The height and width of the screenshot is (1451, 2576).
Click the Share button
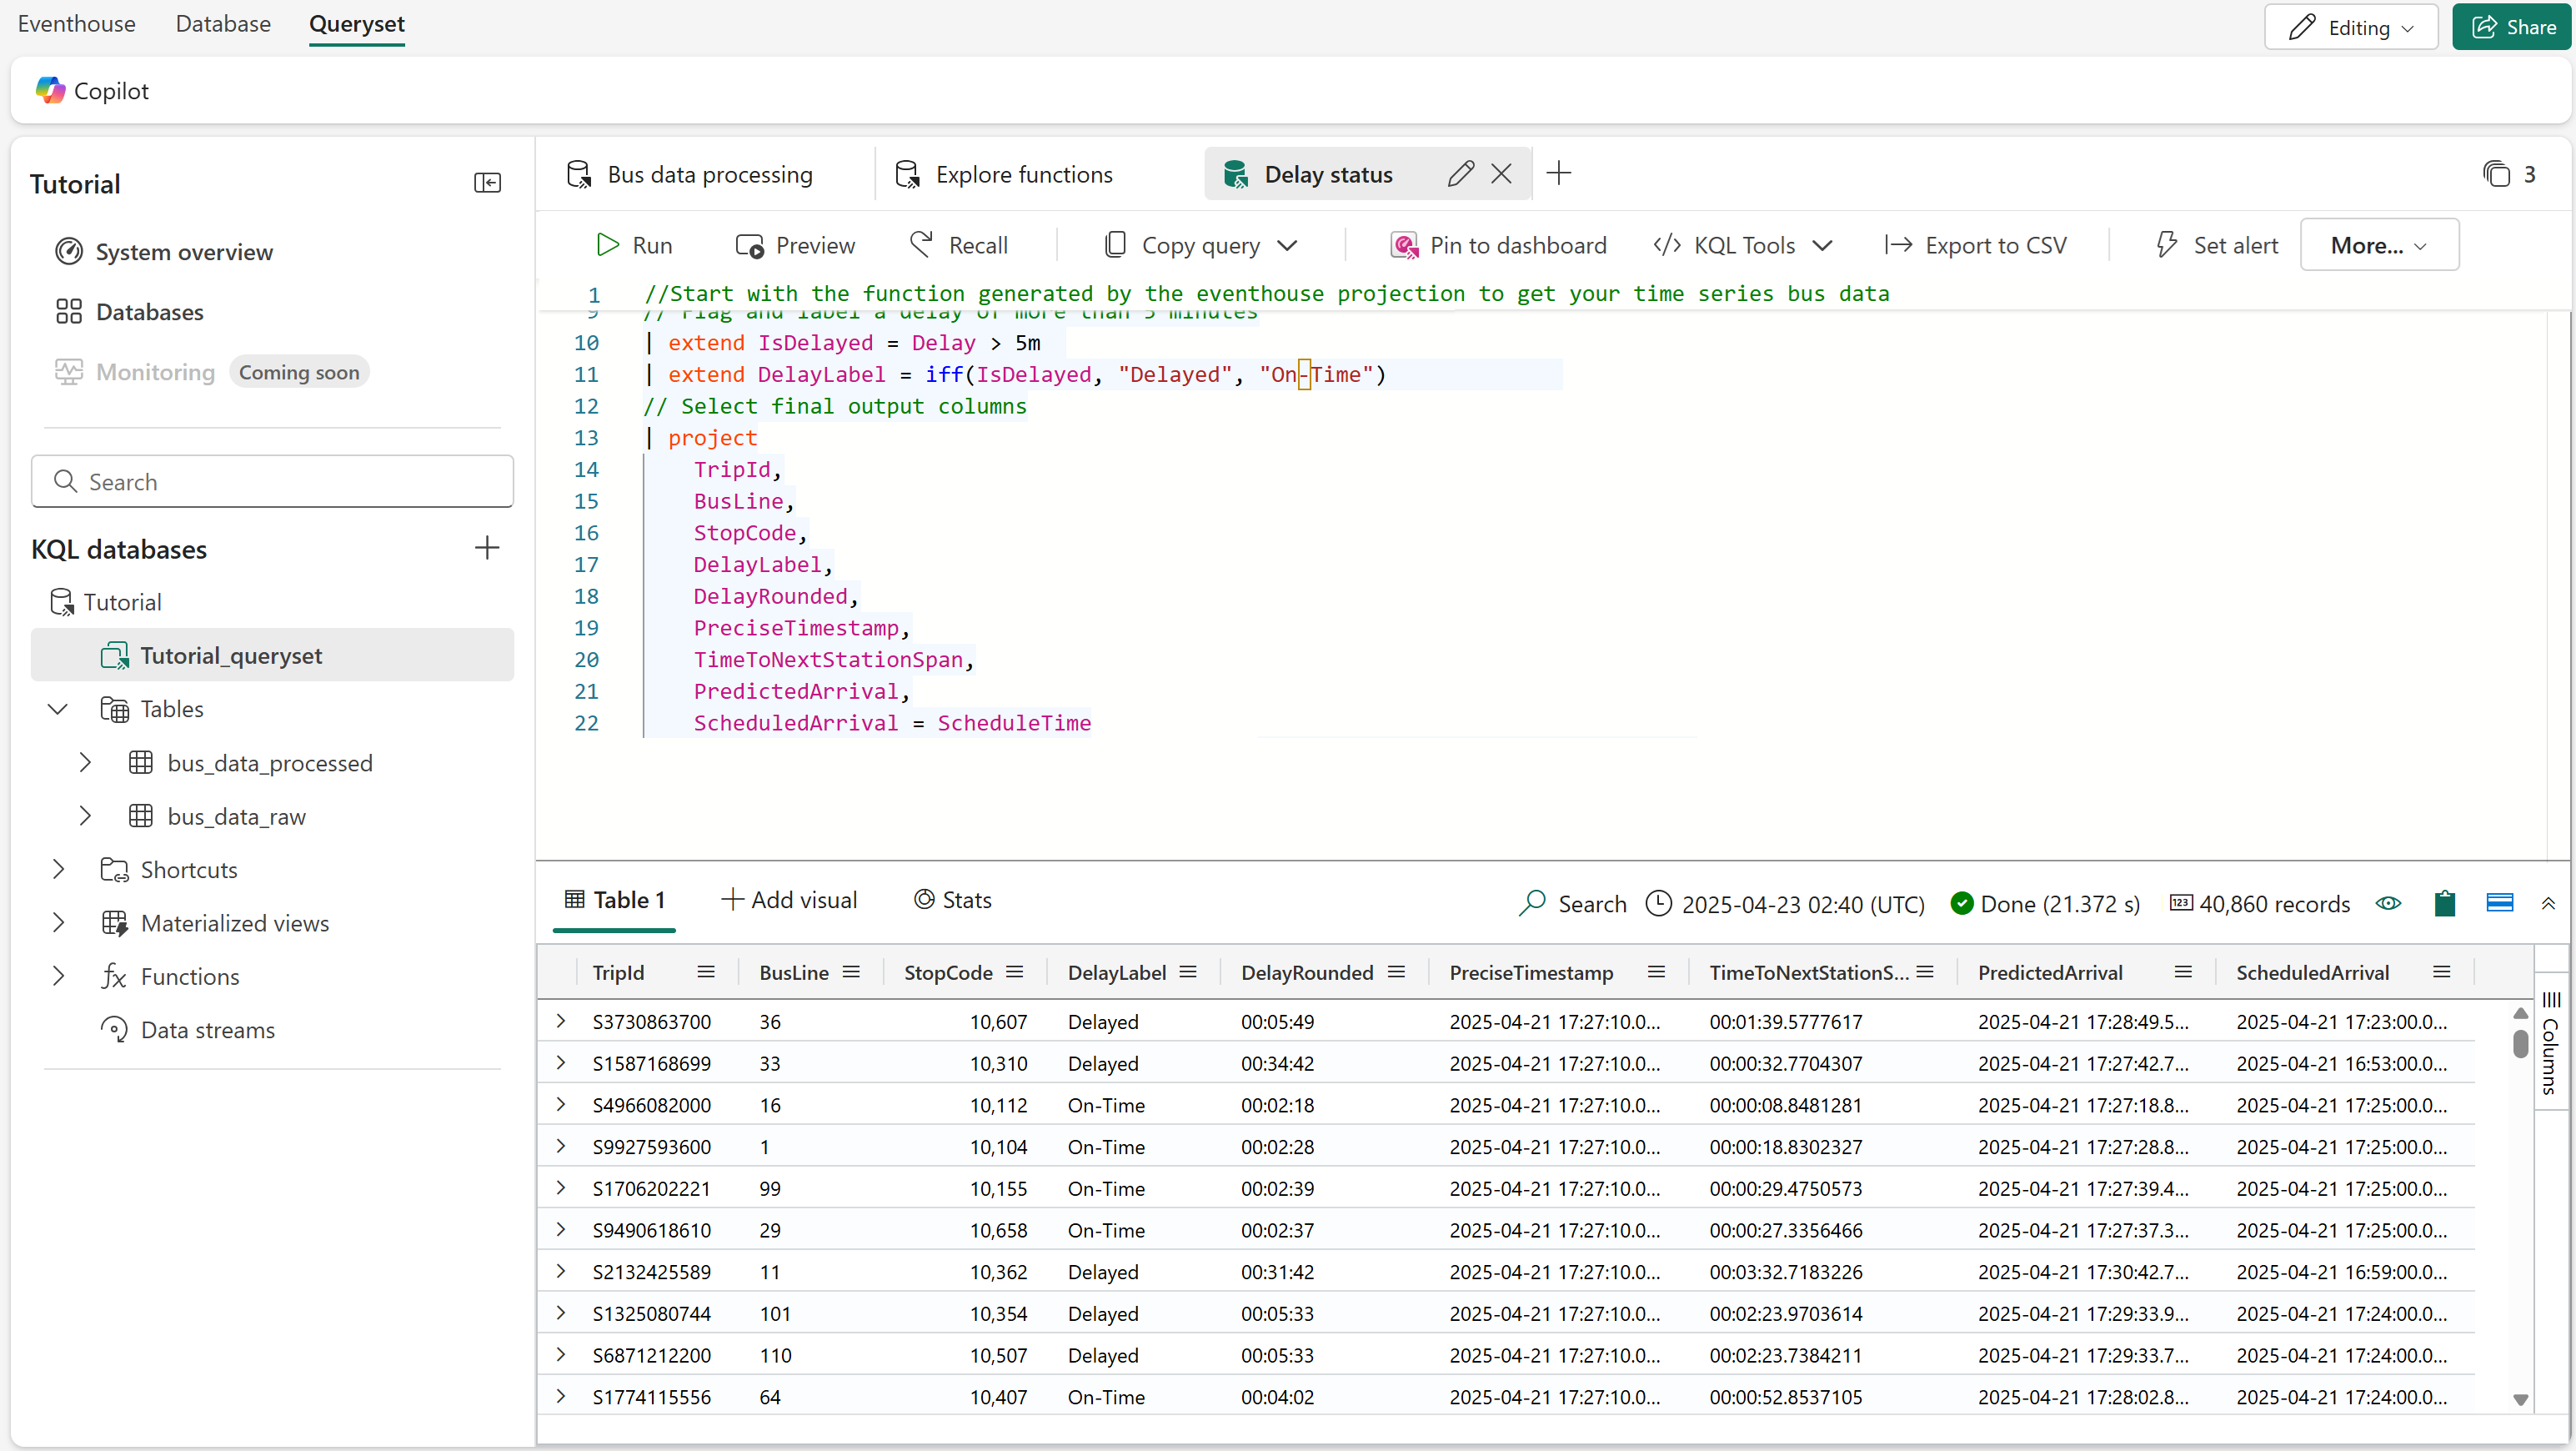pos(2512,27)
